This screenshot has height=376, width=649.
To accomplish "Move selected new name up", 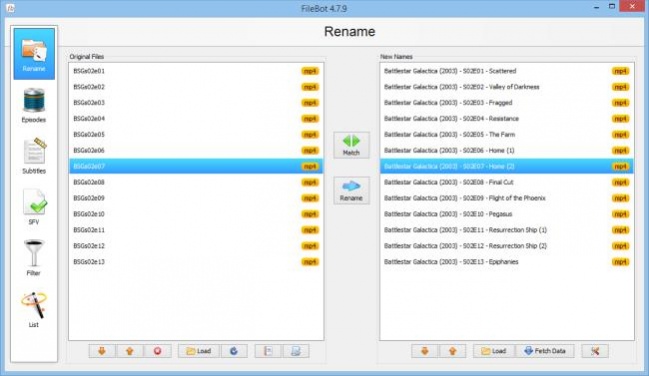I will click(452, 351).
